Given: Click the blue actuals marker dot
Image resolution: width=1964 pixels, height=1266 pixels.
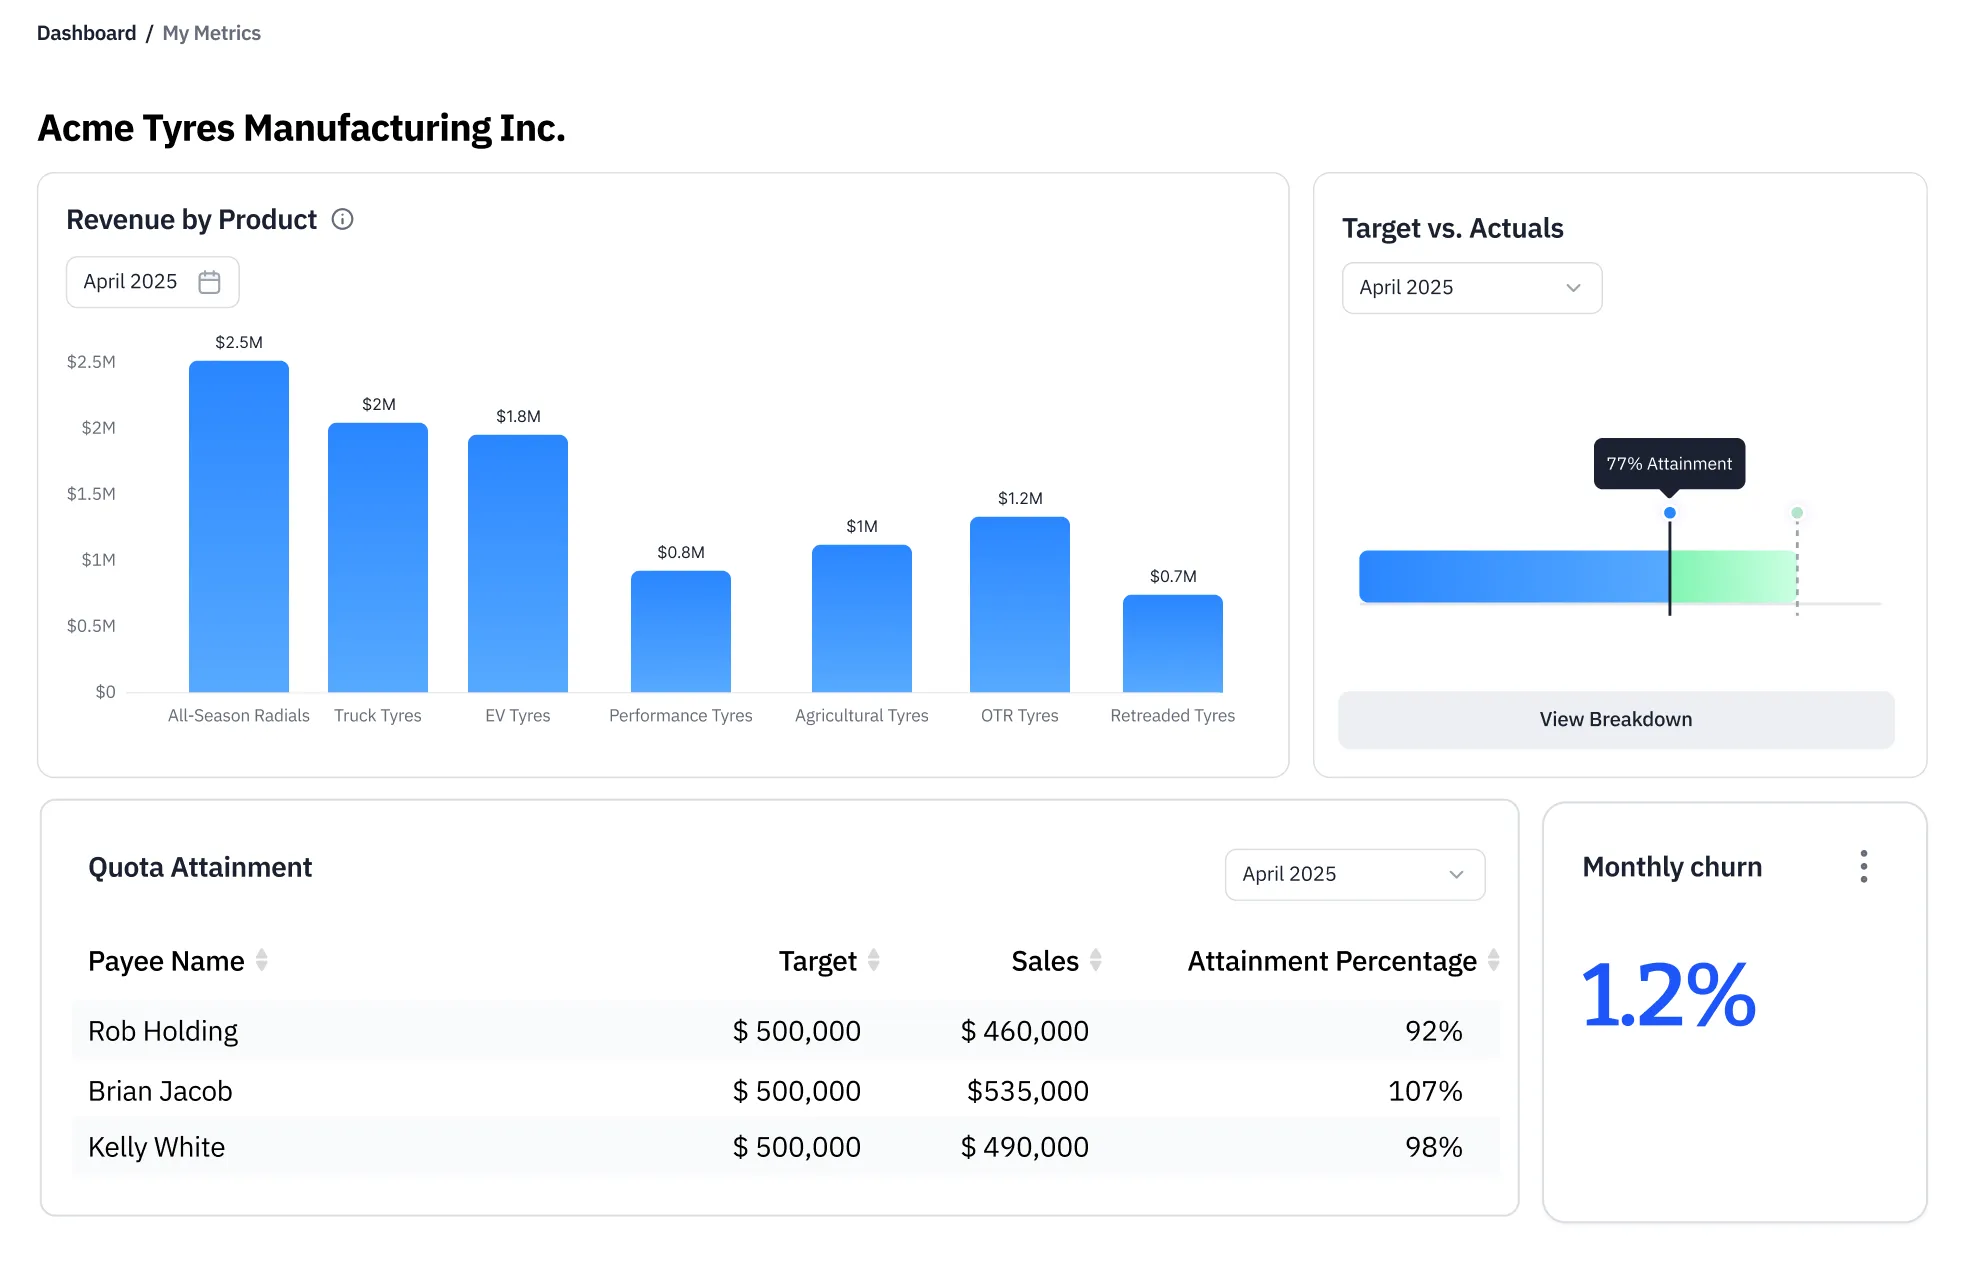Looking at the screenshot, I should (x=1669, y=513).
